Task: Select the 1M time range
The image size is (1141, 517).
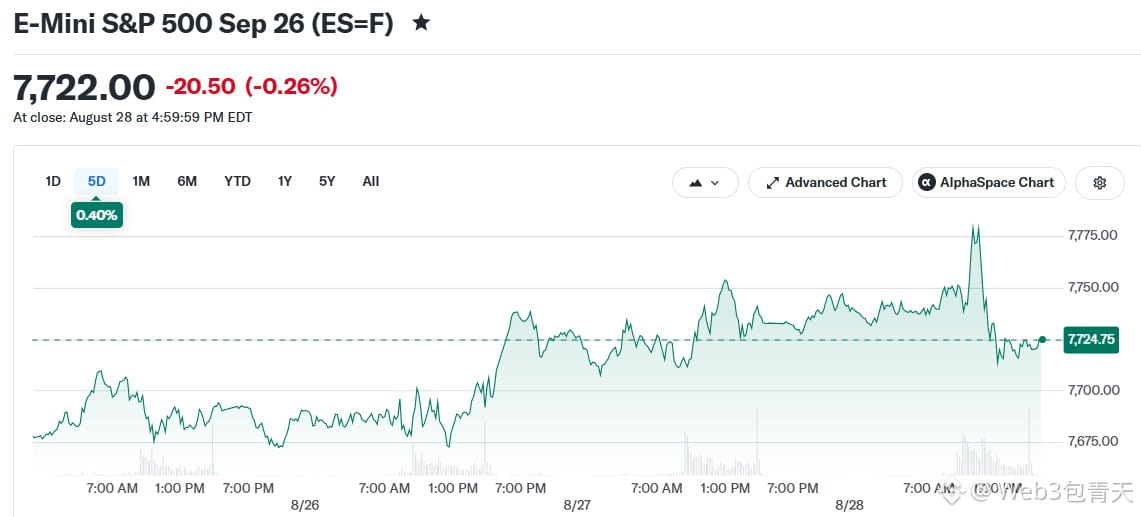Action: [x=141, y=181]
